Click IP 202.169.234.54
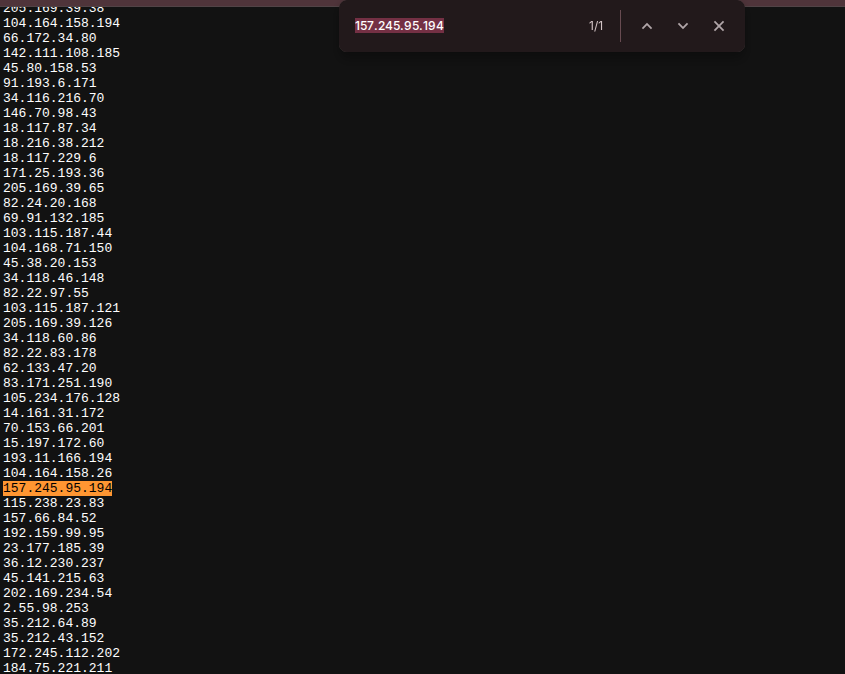 click(x=58, y=593)
